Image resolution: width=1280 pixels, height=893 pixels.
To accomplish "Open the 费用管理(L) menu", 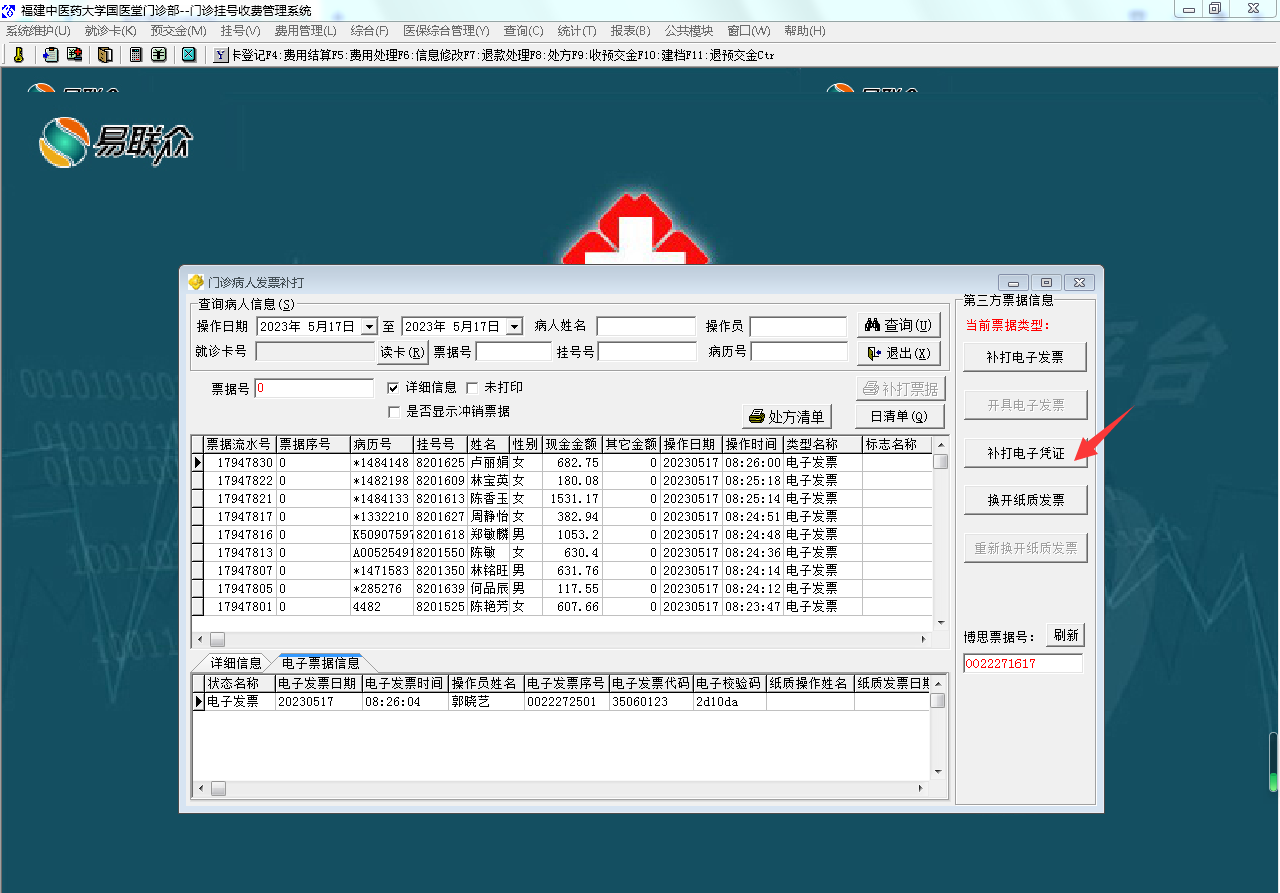I will pyautogui.click(x=305, y=31).
